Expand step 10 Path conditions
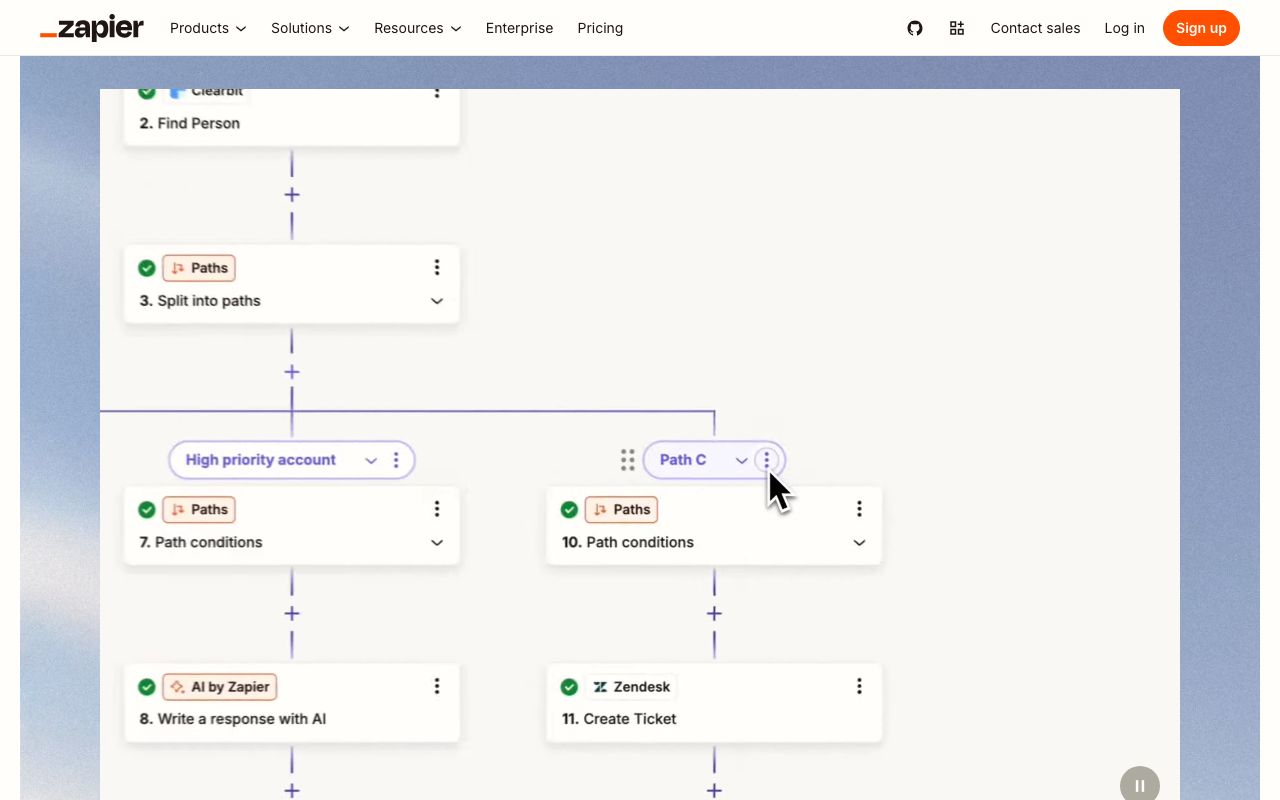 859,543
